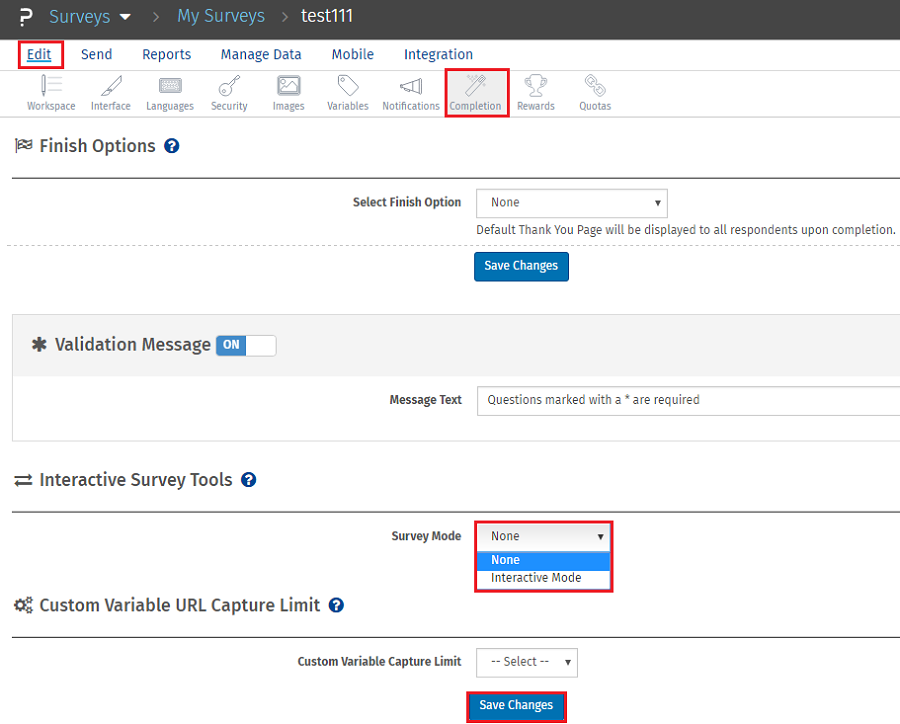Open help for Custom Variable URL Capture Limit

point(336,605)
